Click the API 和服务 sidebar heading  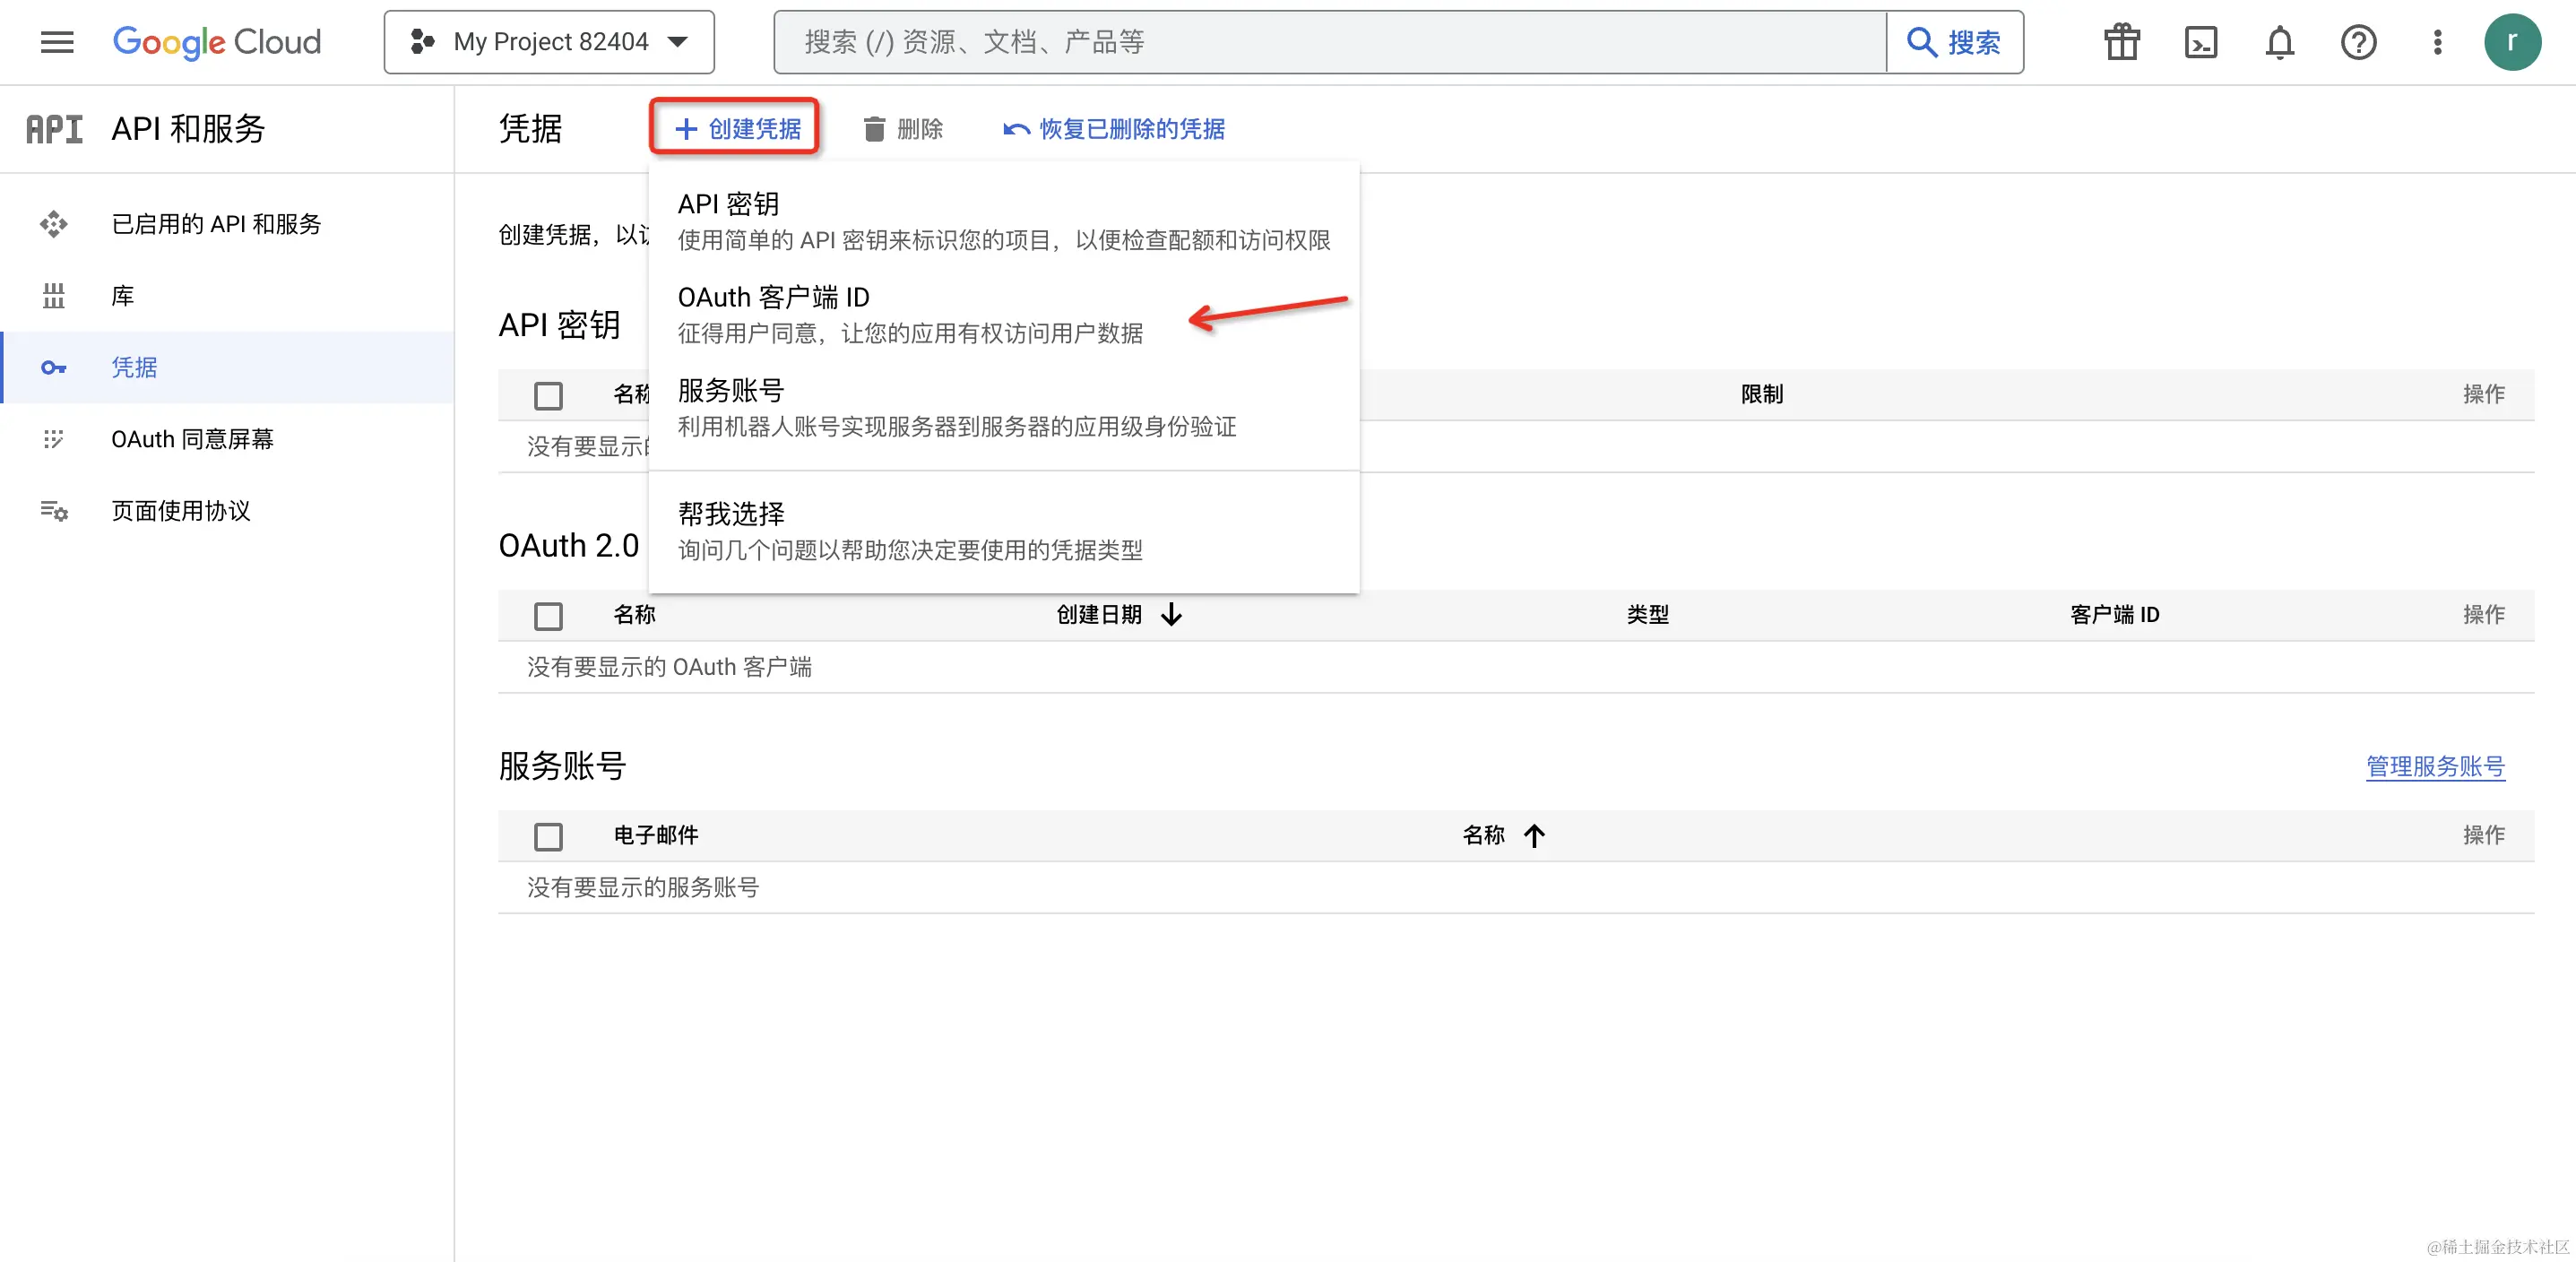point(188,129)
